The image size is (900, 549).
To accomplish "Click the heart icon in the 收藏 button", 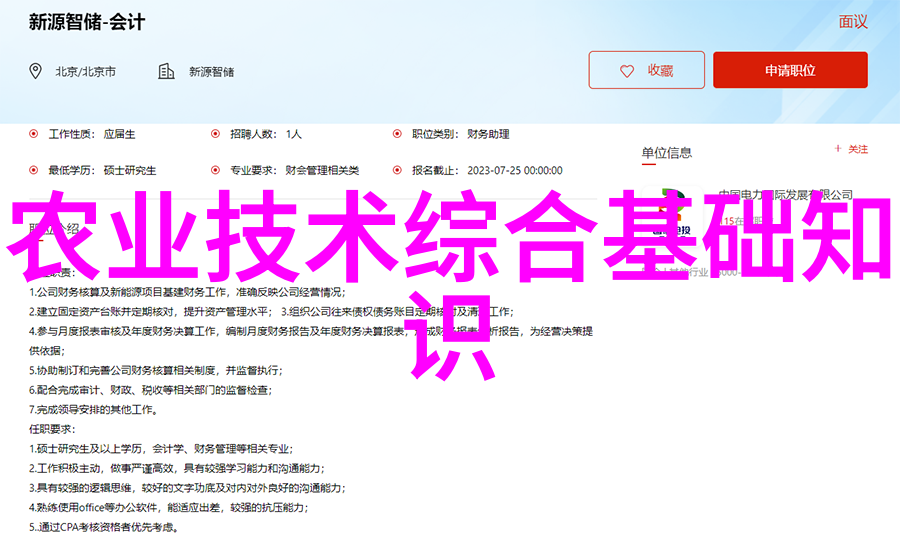I will 627,71.
